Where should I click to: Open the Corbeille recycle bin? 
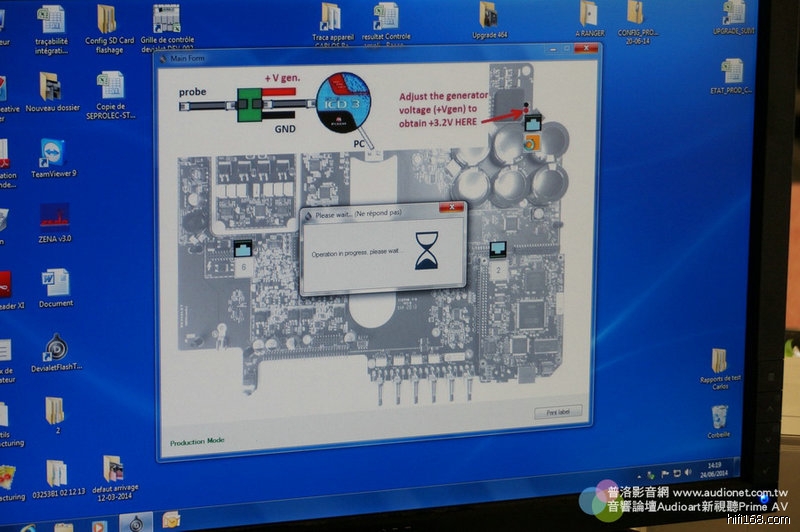[x=719, y=416]
